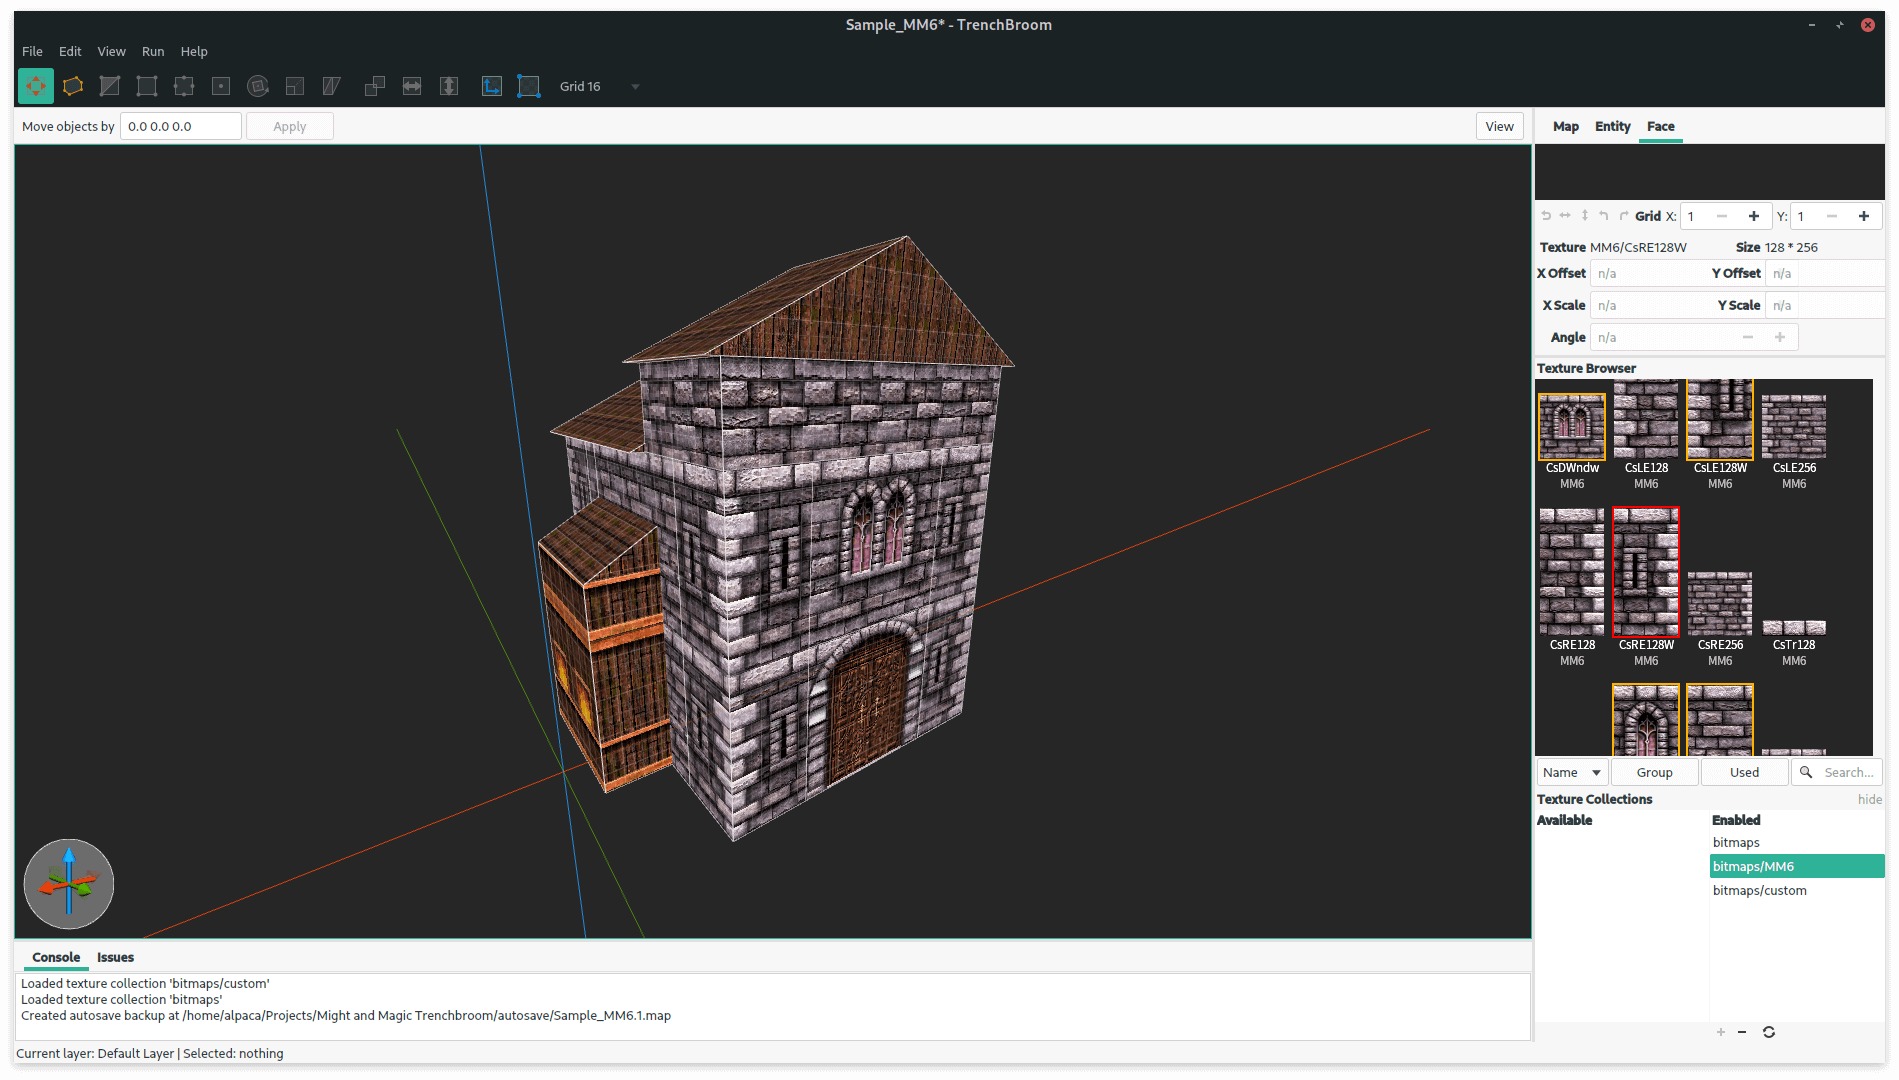This screenshot has width=1899, height=1080.
Task: Open the View options dropdown
Action: coord(1499,126)
